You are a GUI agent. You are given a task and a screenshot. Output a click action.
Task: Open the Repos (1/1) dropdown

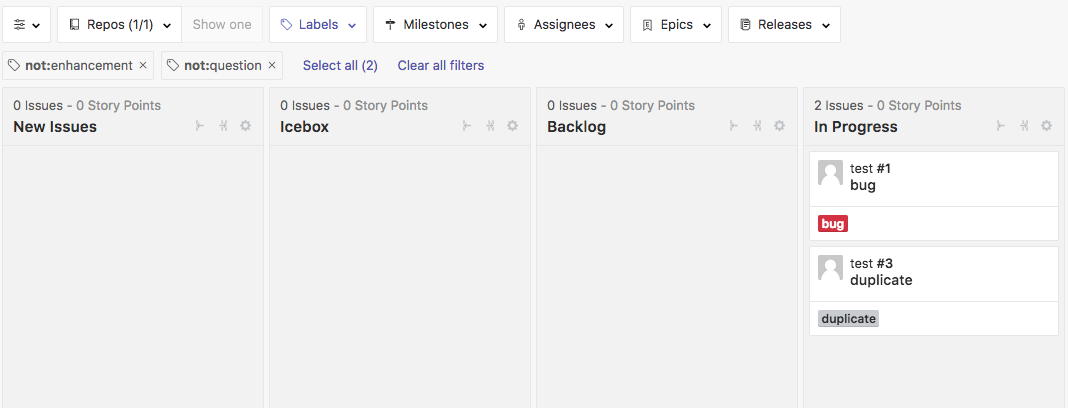coord(119,25)
